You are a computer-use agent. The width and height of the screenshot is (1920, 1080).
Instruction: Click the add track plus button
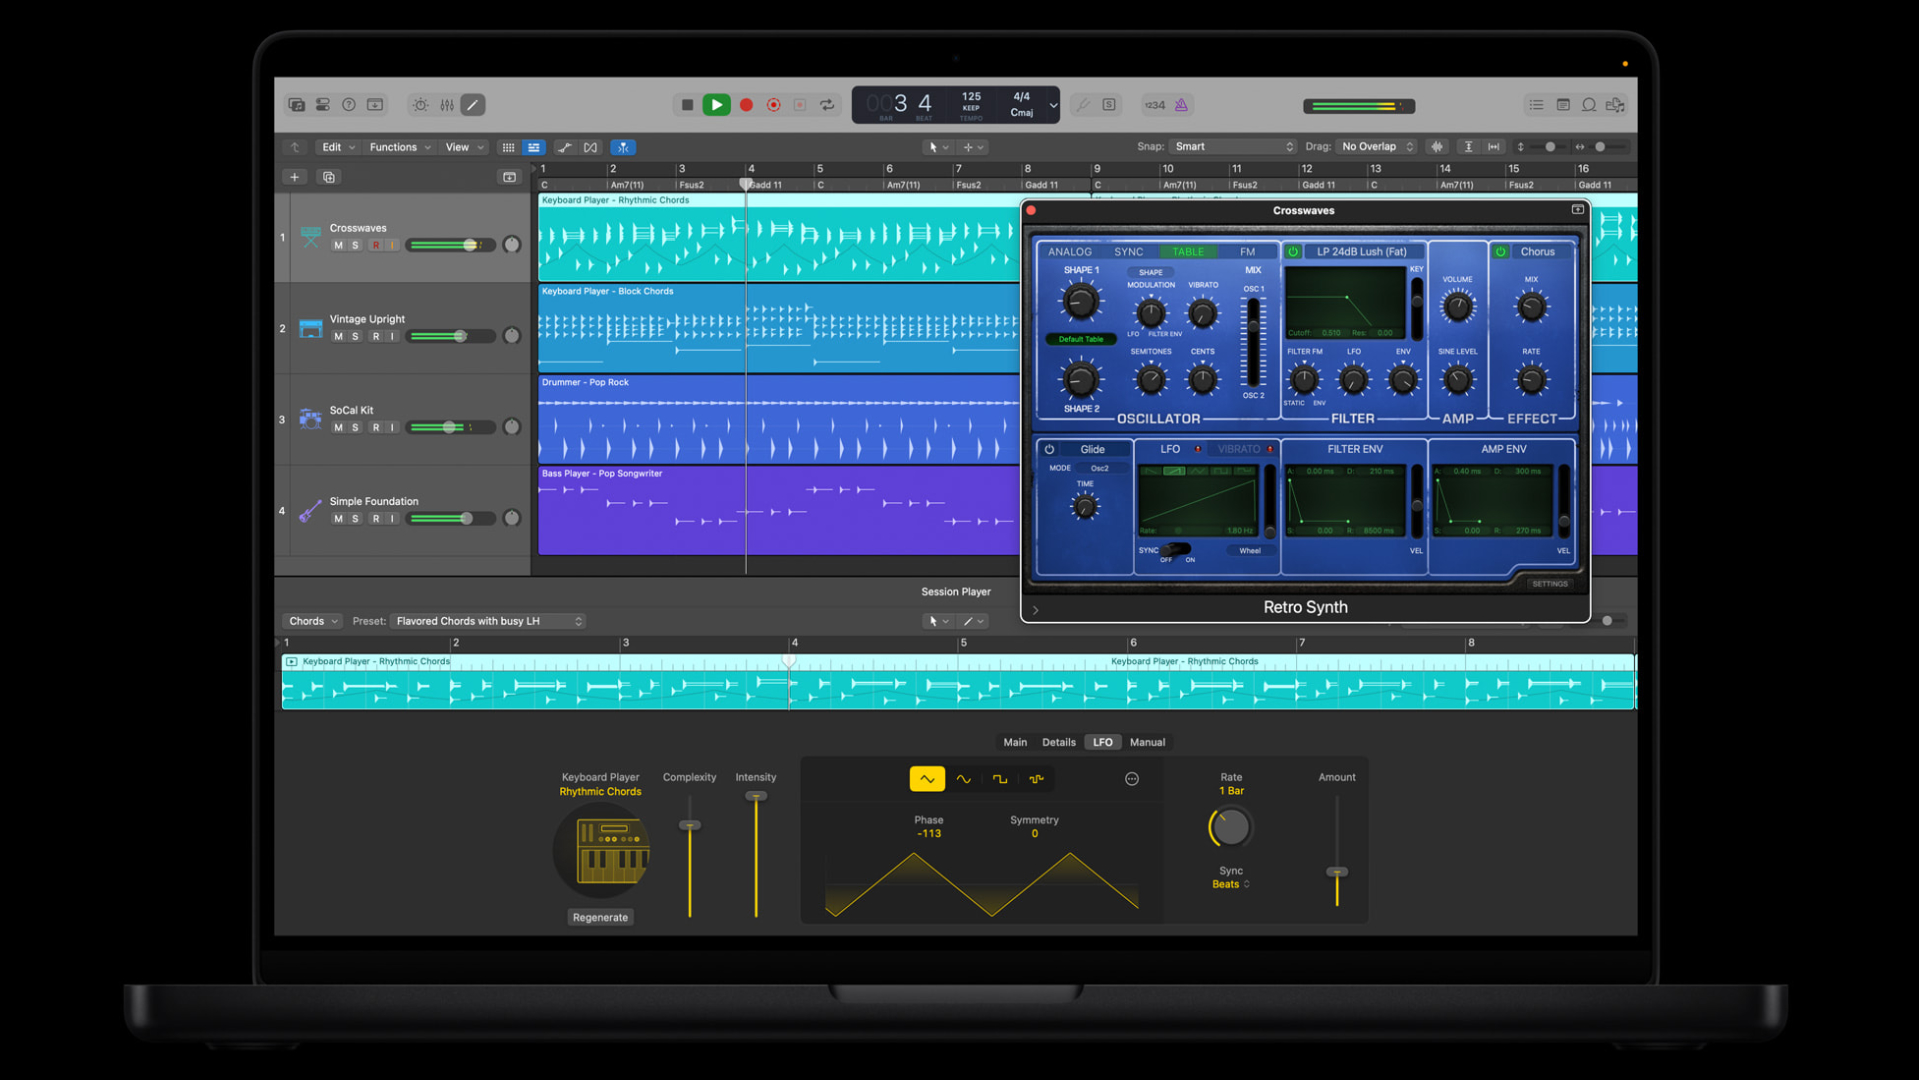click(294, 177)
